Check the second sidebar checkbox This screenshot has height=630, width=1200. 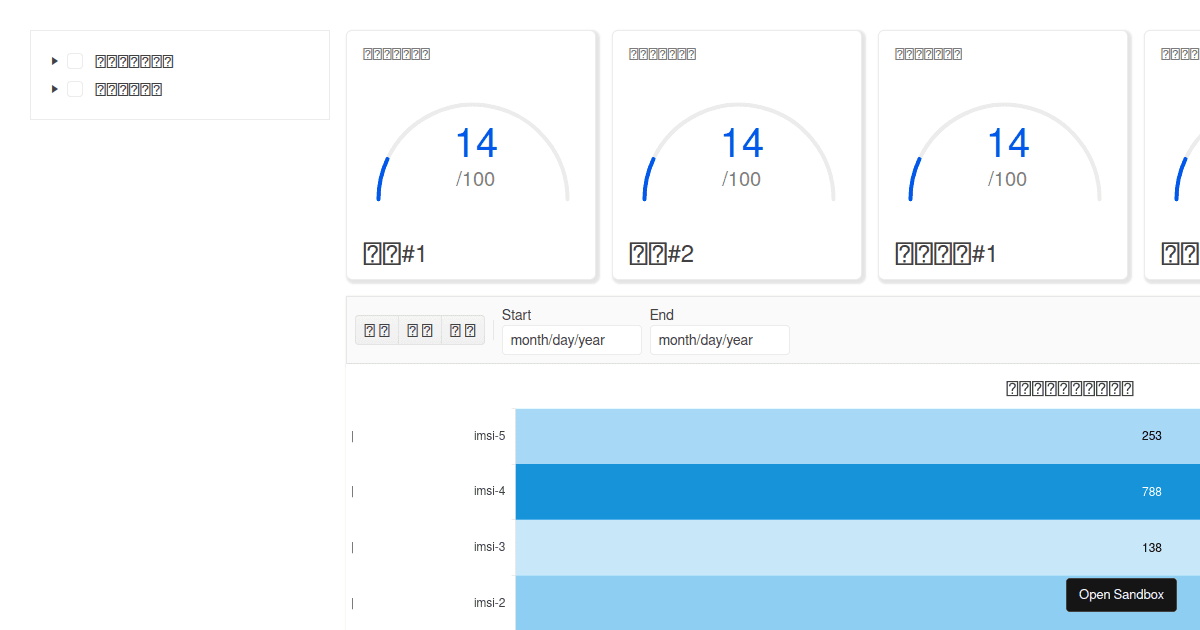[74, 88]
